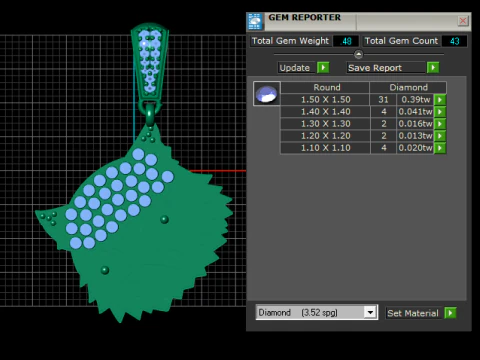Select the 1.50 X 1.50 size cell
The width and height of the screenshot is (480, 360).
click(x=325, y=100)
